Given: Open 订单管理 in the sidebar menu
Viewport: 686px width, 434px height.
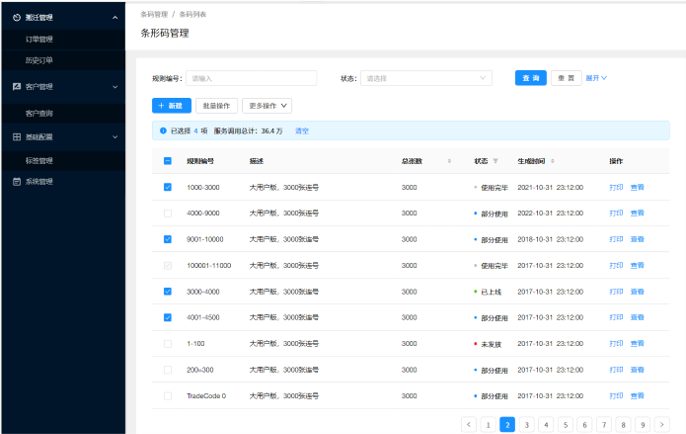Looking at the screenshot, I should pos(39,39).
